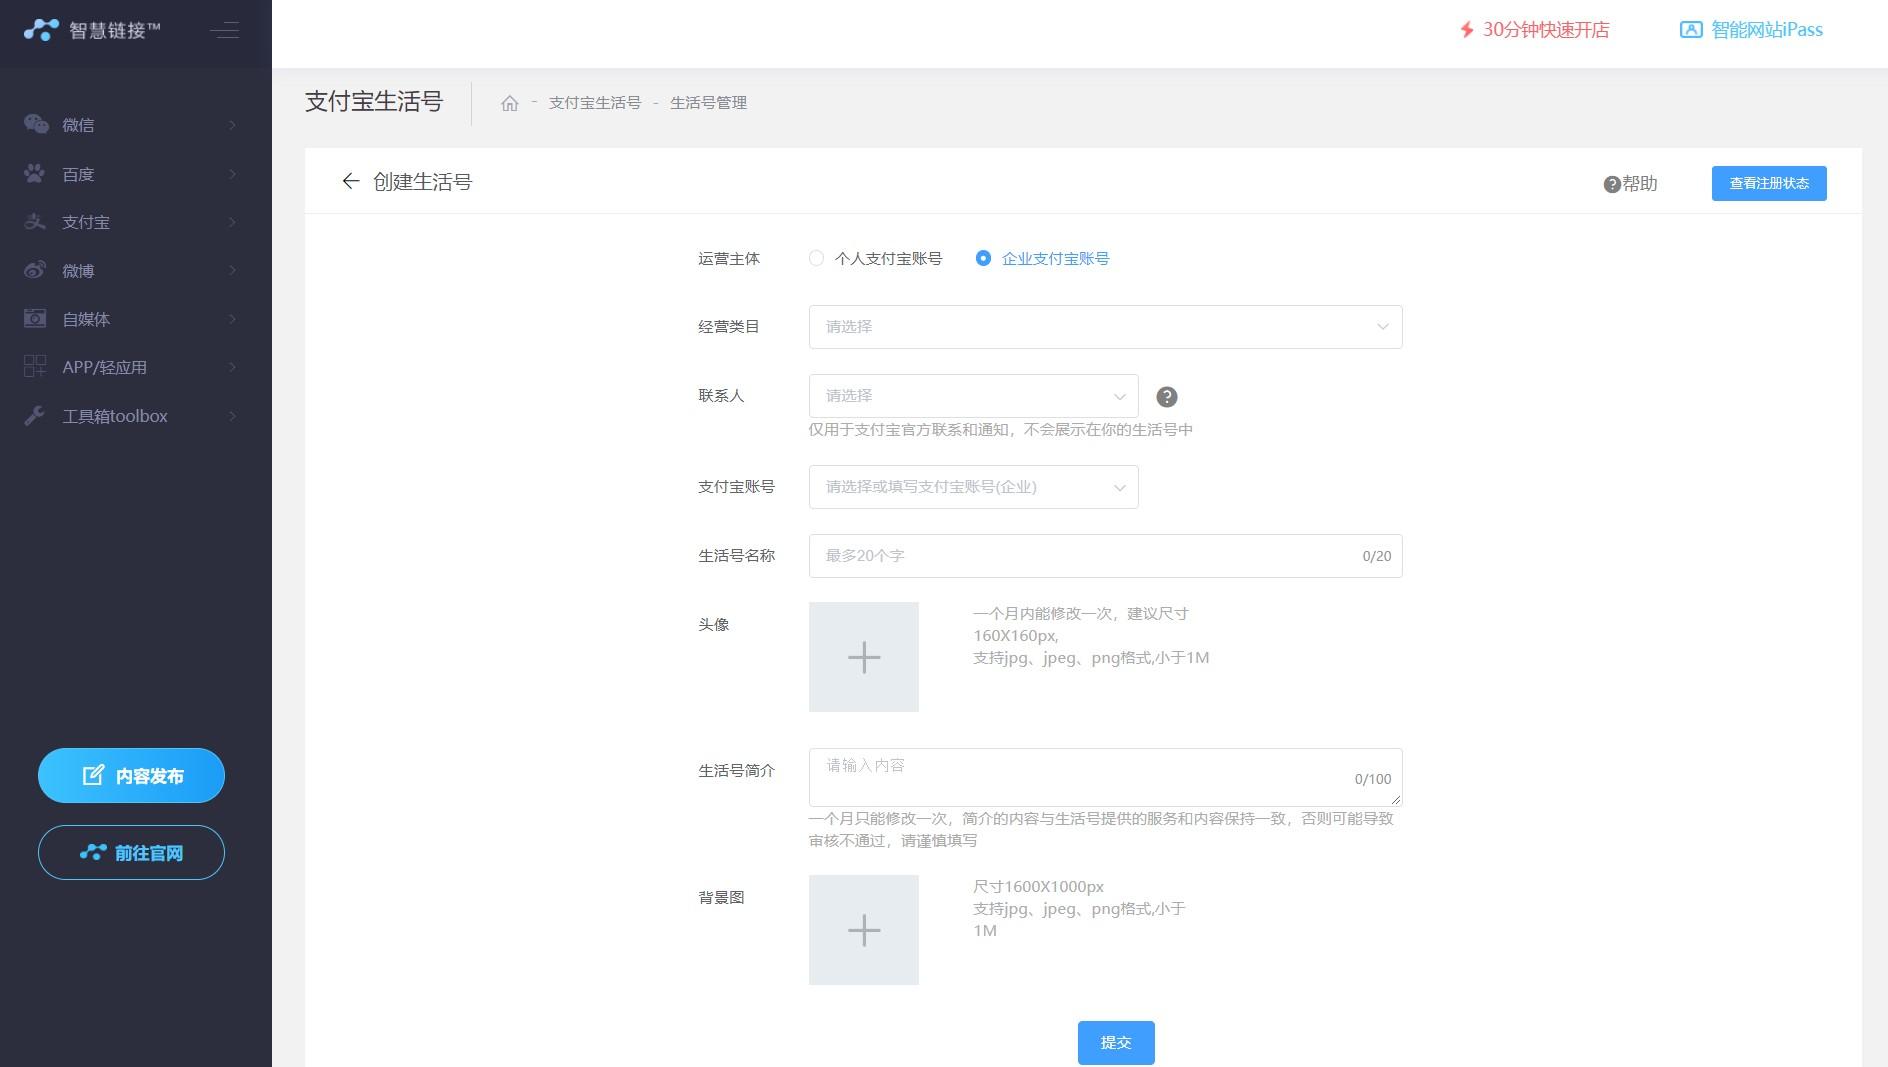Select the 企业支付宝账号 radio option
1888x1067 pixels.
(983, 258)
